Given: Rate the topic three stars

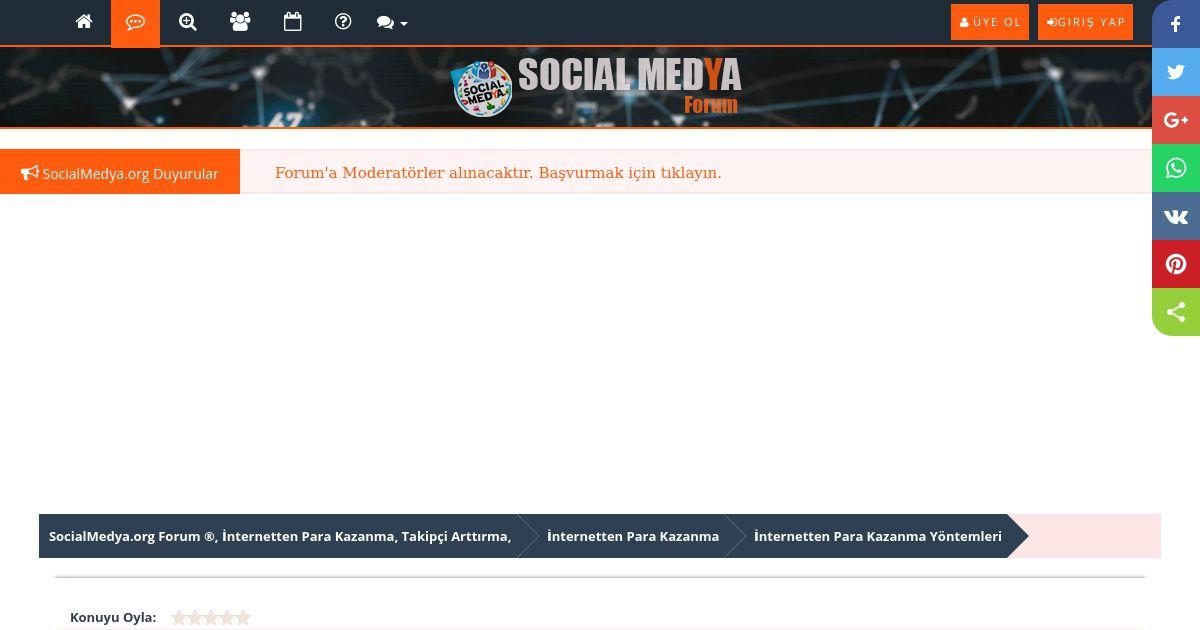Looking at the screenshot, I should pos(211,618).
